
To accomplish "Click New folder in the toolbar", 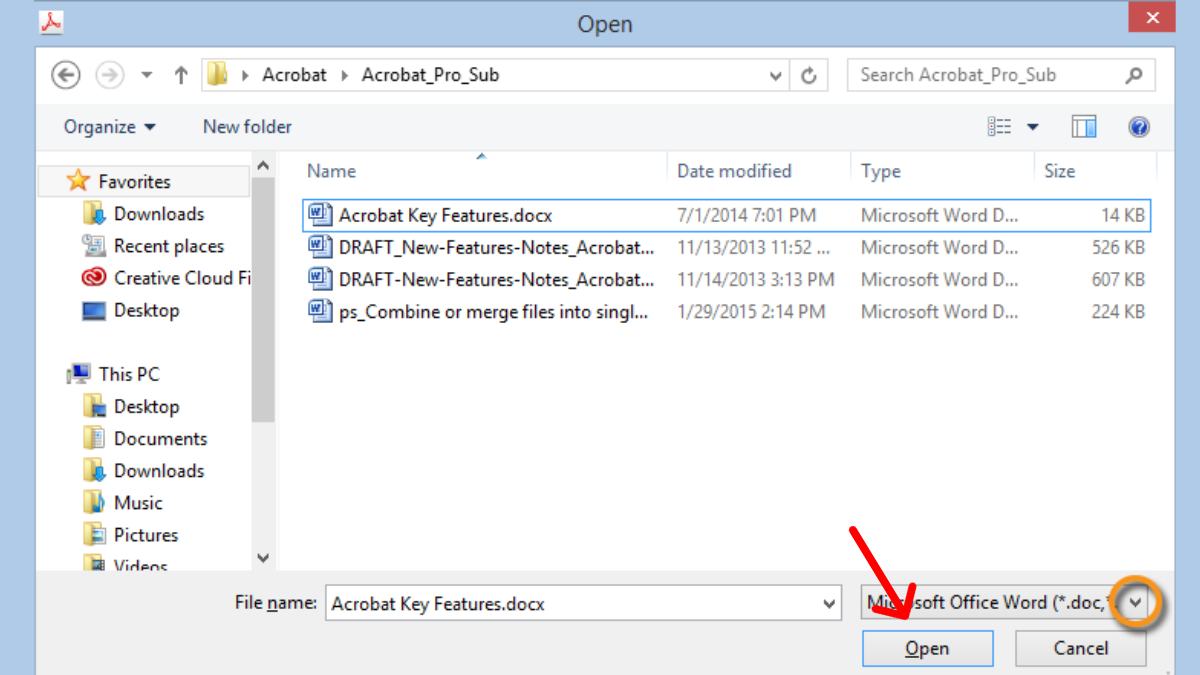I will pos(247,127).
